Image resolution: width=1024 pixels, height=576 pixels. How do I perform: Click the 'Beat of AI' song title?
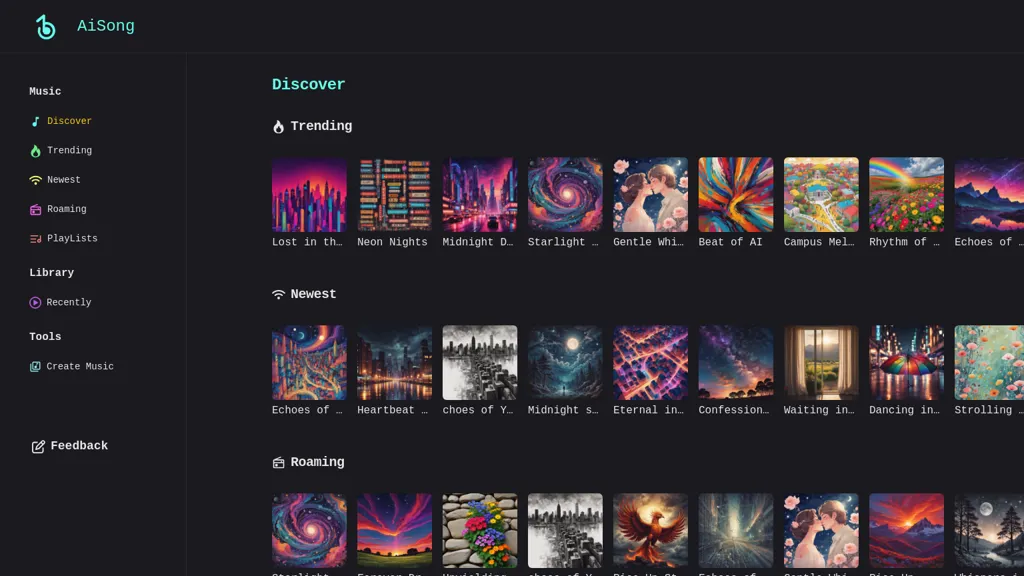point(730,242)
